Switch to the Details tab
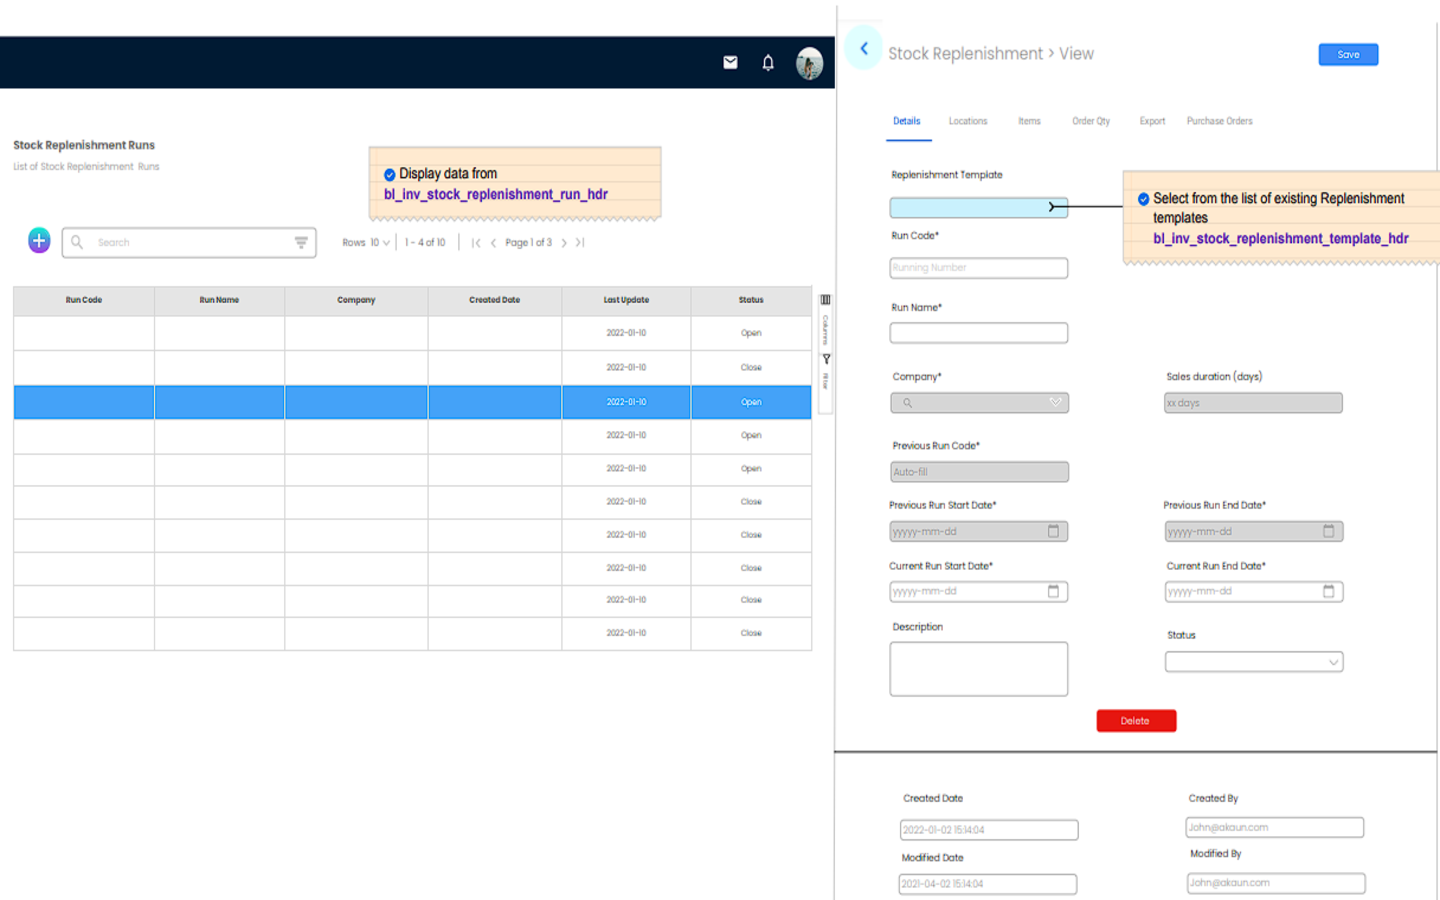Image resolution: width=1440 pixels, height=900 pixels. pos(907,121)
